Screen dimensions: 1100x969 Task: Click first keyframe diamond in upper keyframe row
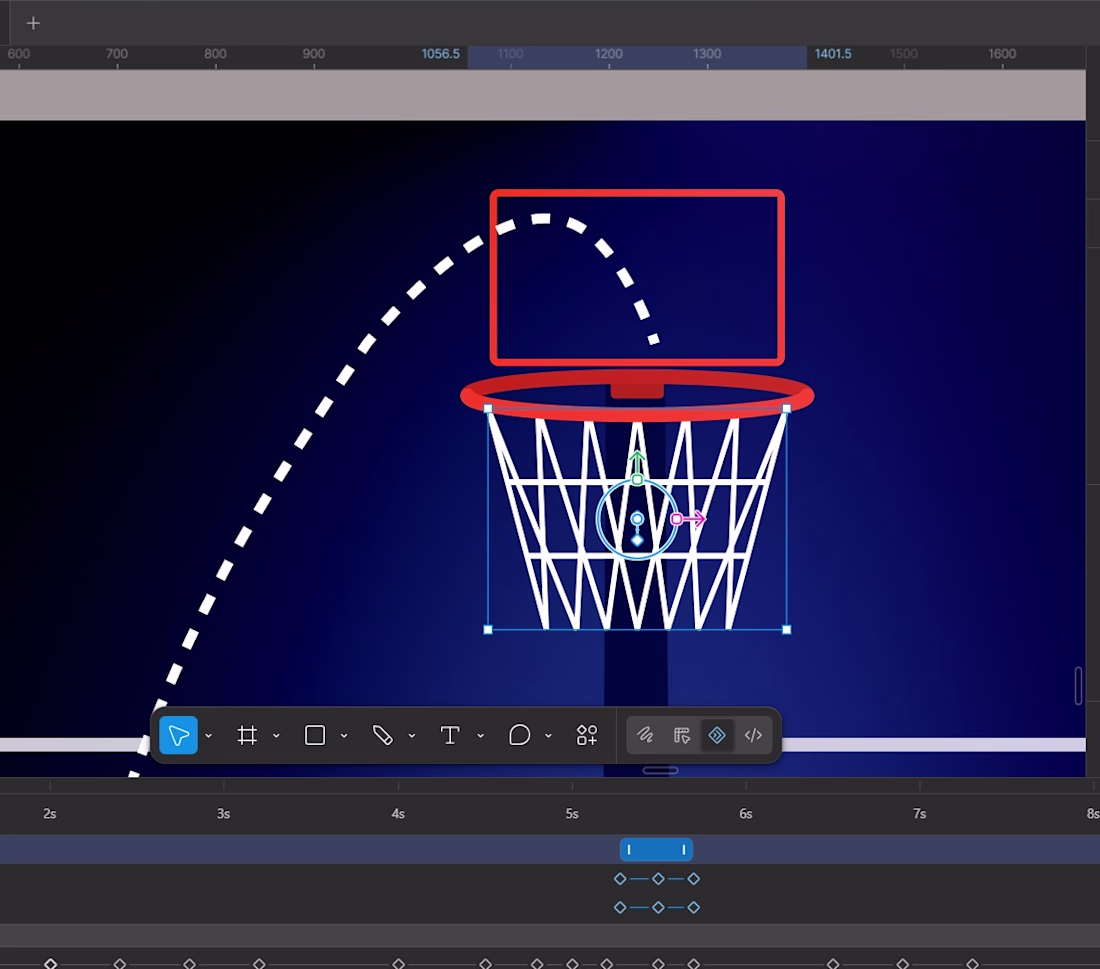click(620, 878)
